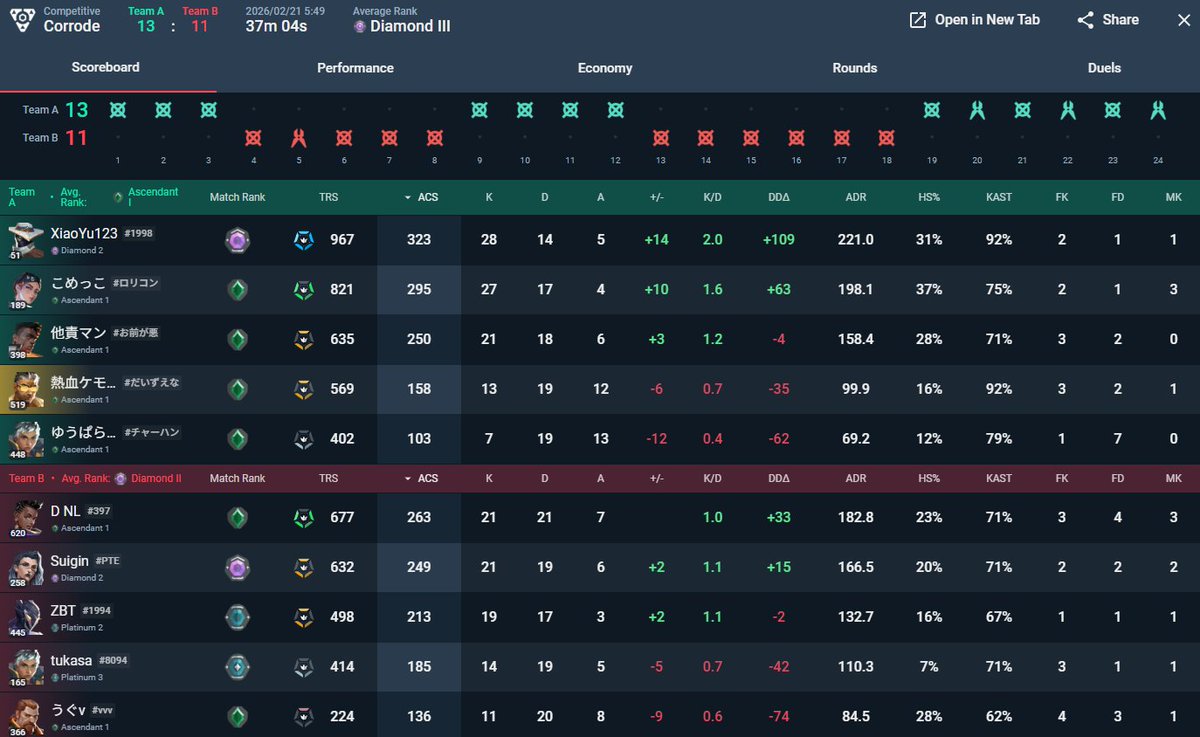This screenshot has width=1200, height=737.
Task: Select round 5 spike icon for Team B
Action: point(298,138)
